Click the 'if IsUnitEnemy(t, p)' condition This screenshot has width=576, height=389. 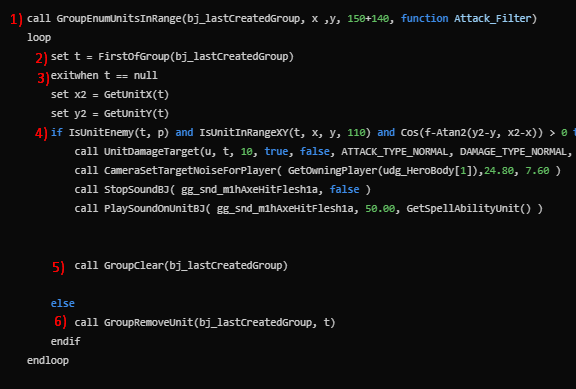[110, 133]
